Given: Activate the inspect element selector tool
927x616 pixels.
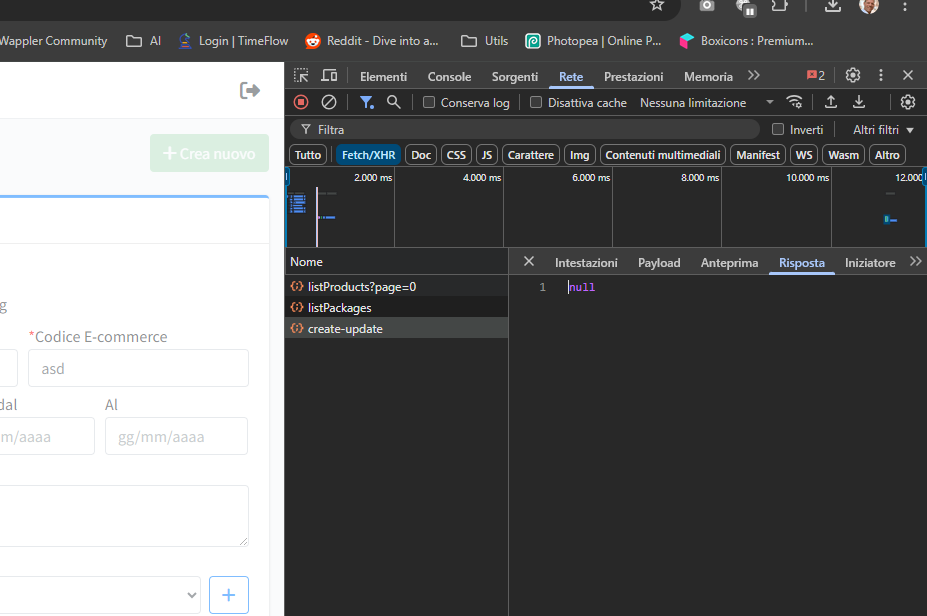Looking at the screenshot, I should click(x=301, y=76).
